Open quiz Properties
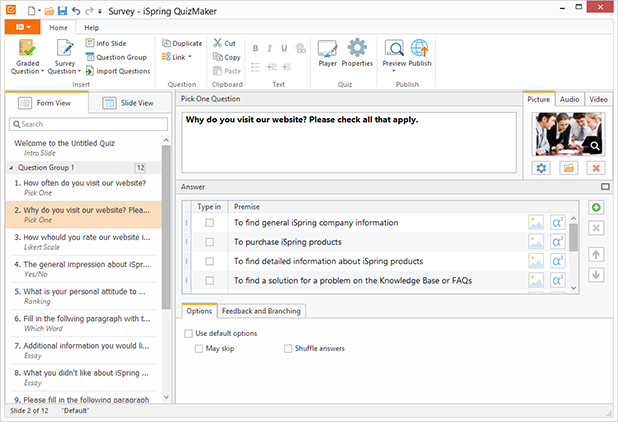The width and height of the screenshot is (618, 422). [357, 53]
